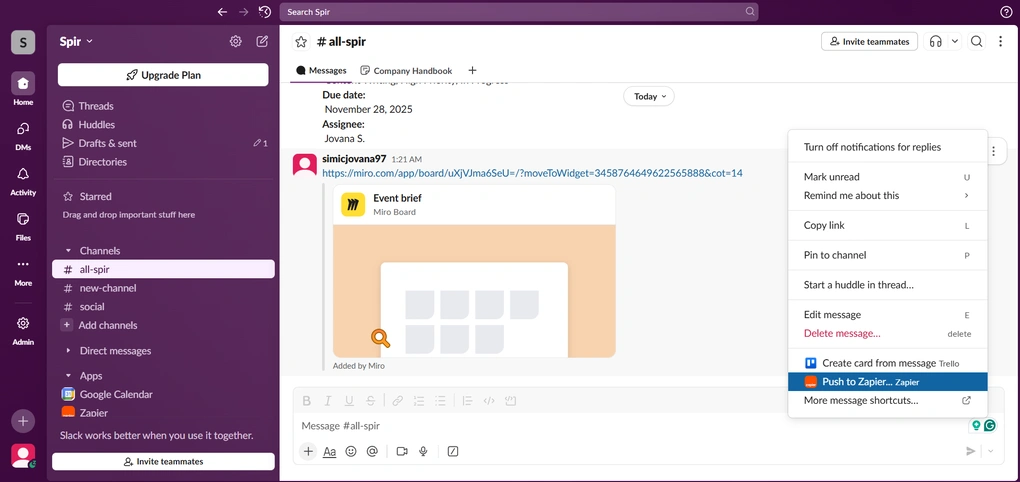Viewport: 1020px width, 482px height.
Task: Open channel three-dot options menu
Action: (1000, 42)
